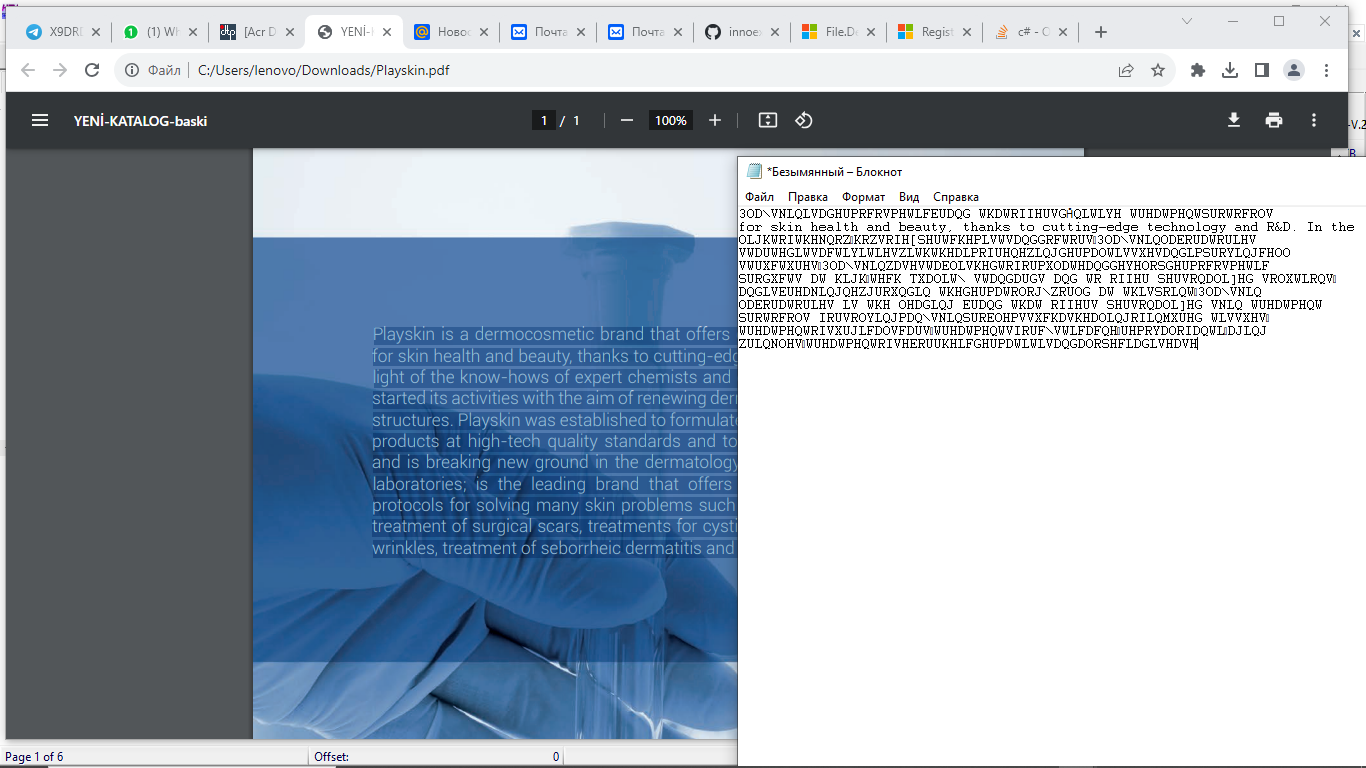Open the Chrome downloads icon
Viewport: 1366px width, 768px height.
(1230, 70)
